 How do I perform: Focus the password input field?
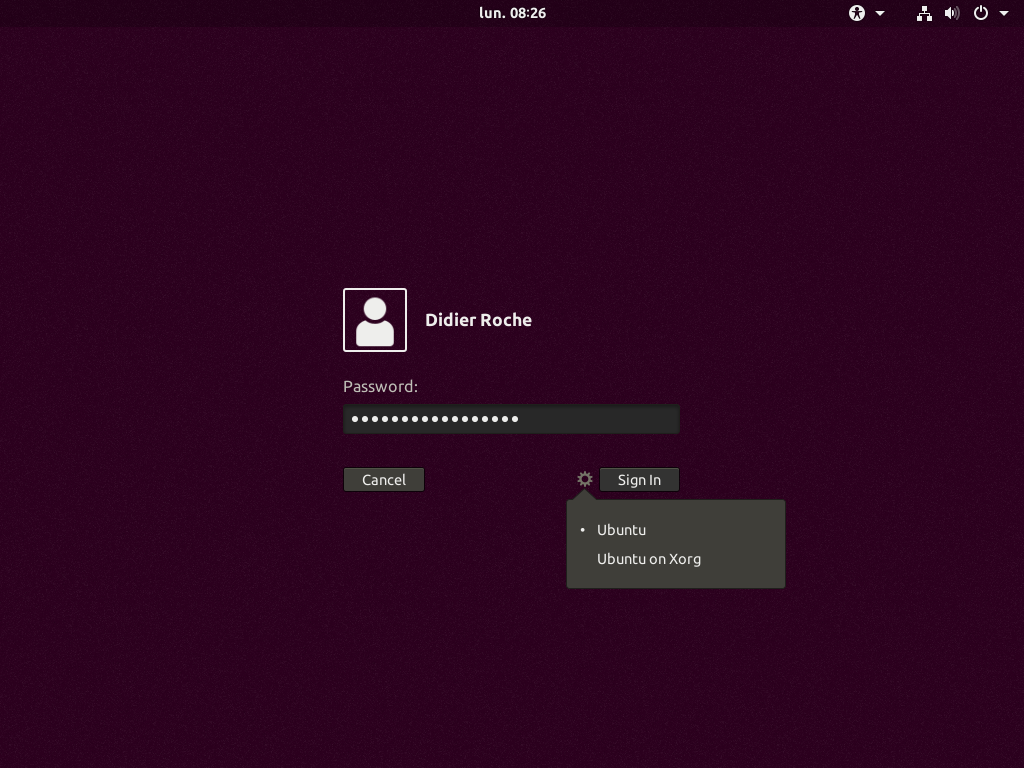511,419
